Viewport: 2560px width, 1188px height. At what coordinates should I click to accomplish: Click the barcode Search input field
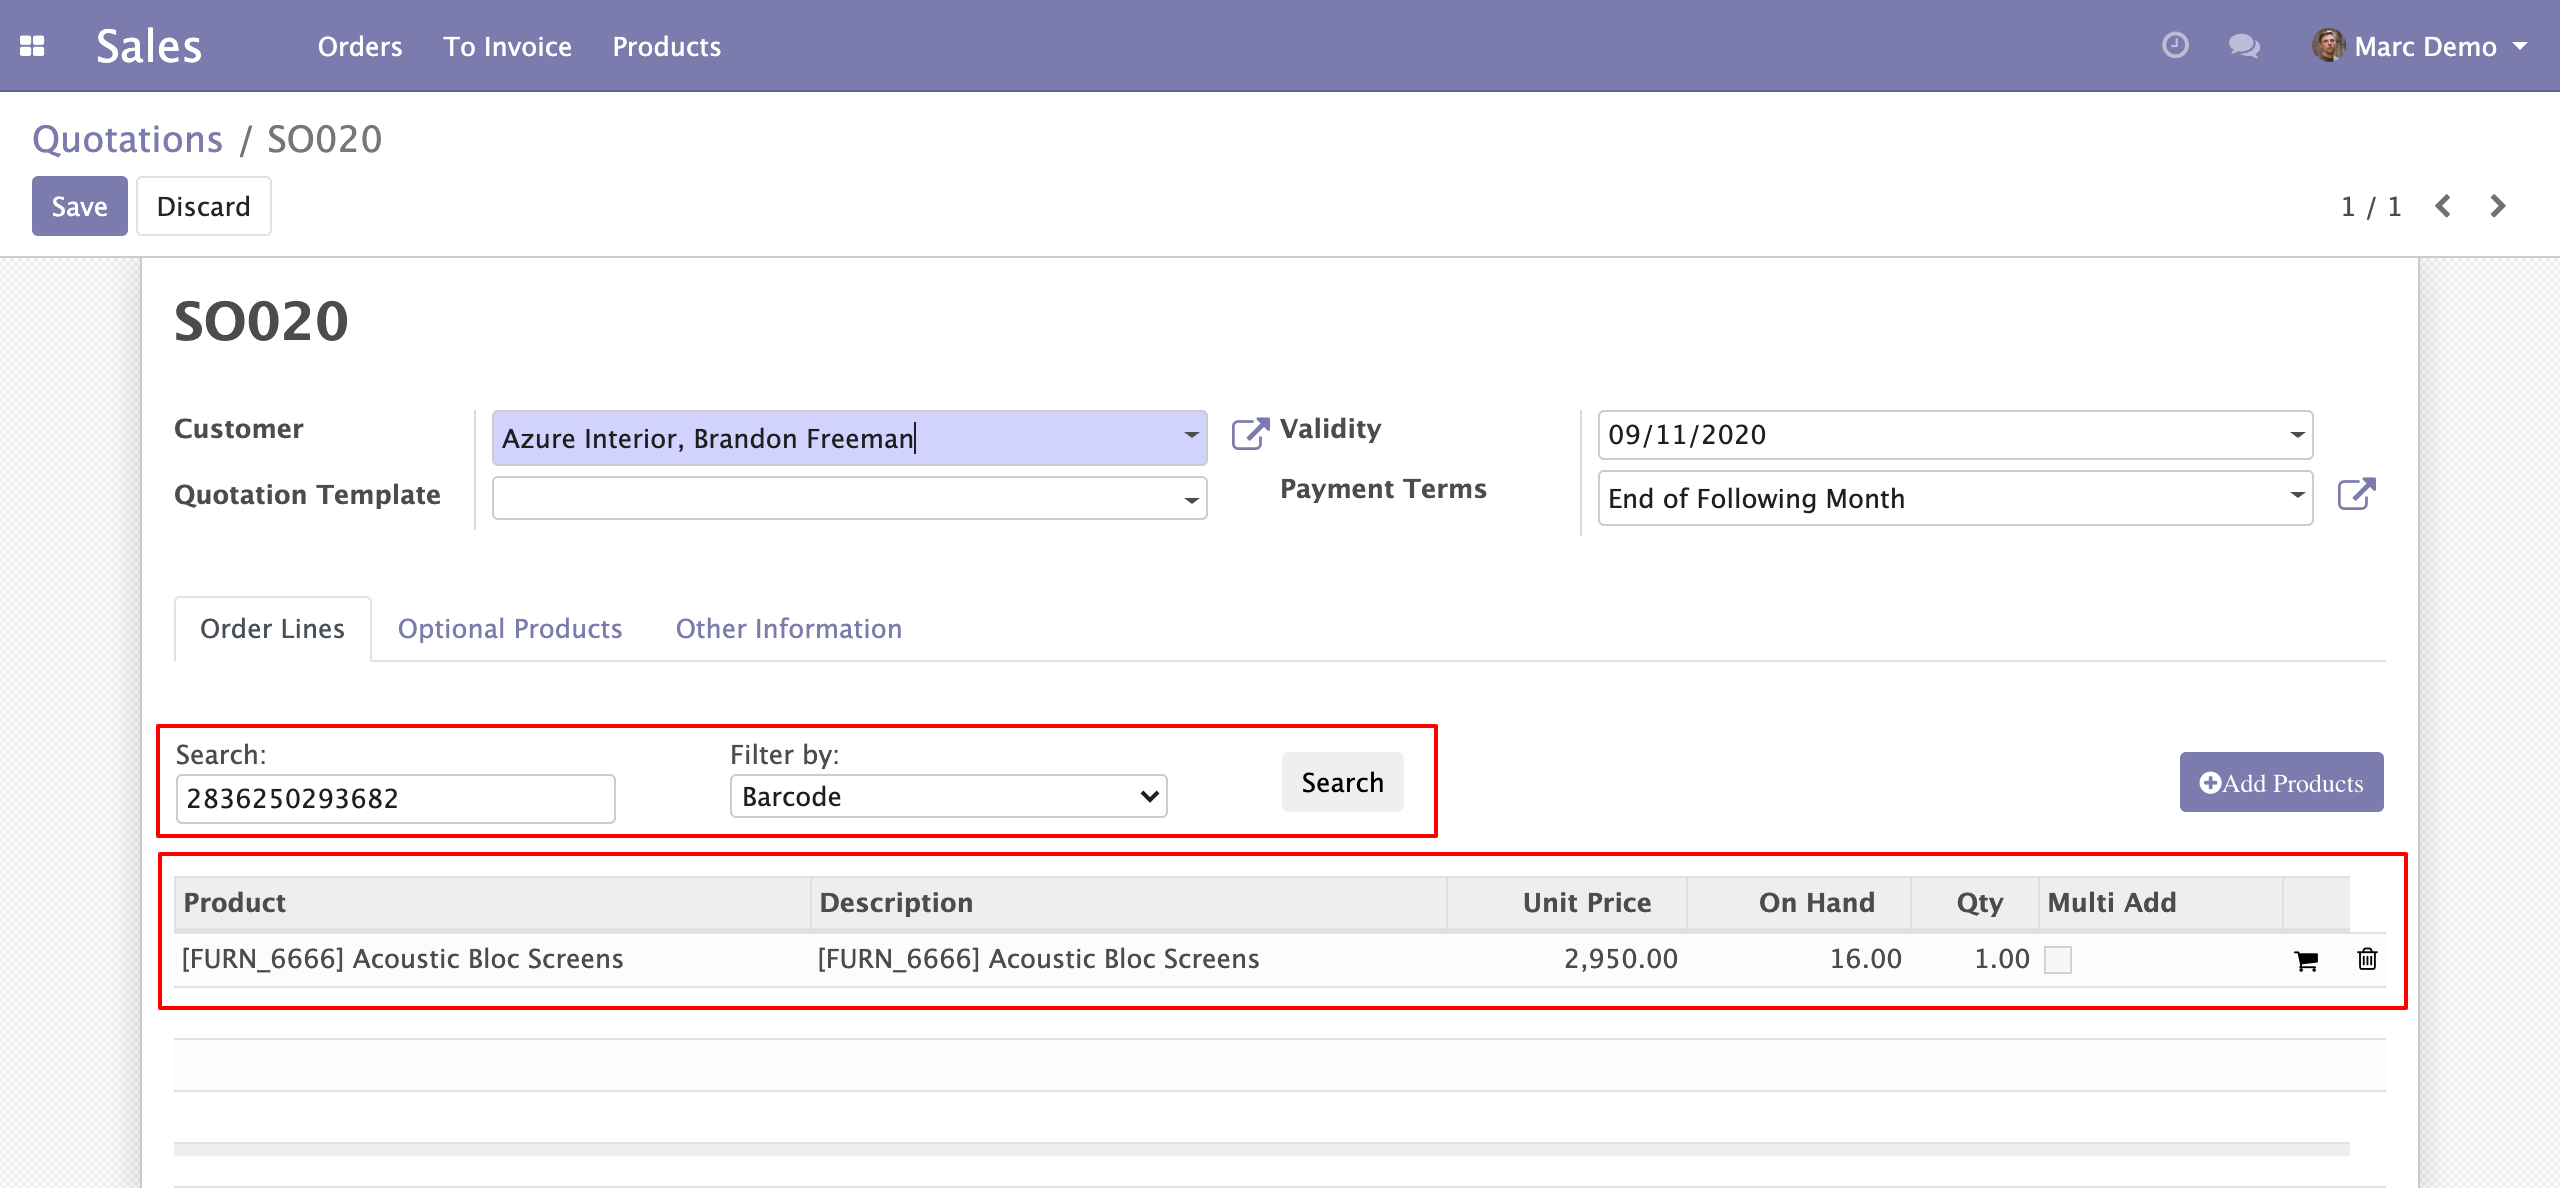[x=395, y=799]
